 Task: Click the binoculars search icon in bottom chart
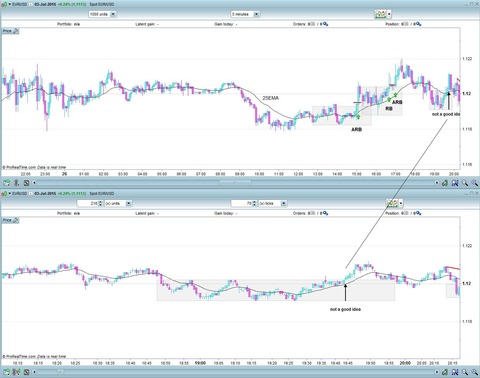tap(455, 372)
